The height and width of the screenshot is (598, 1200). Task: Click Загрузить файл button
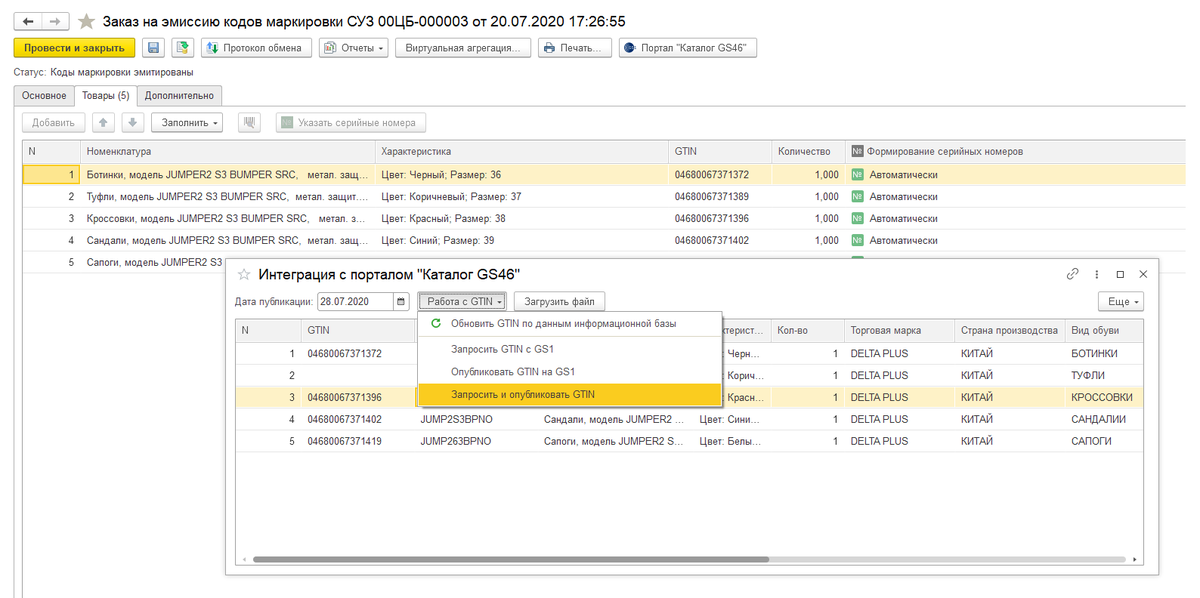(559, 302)
